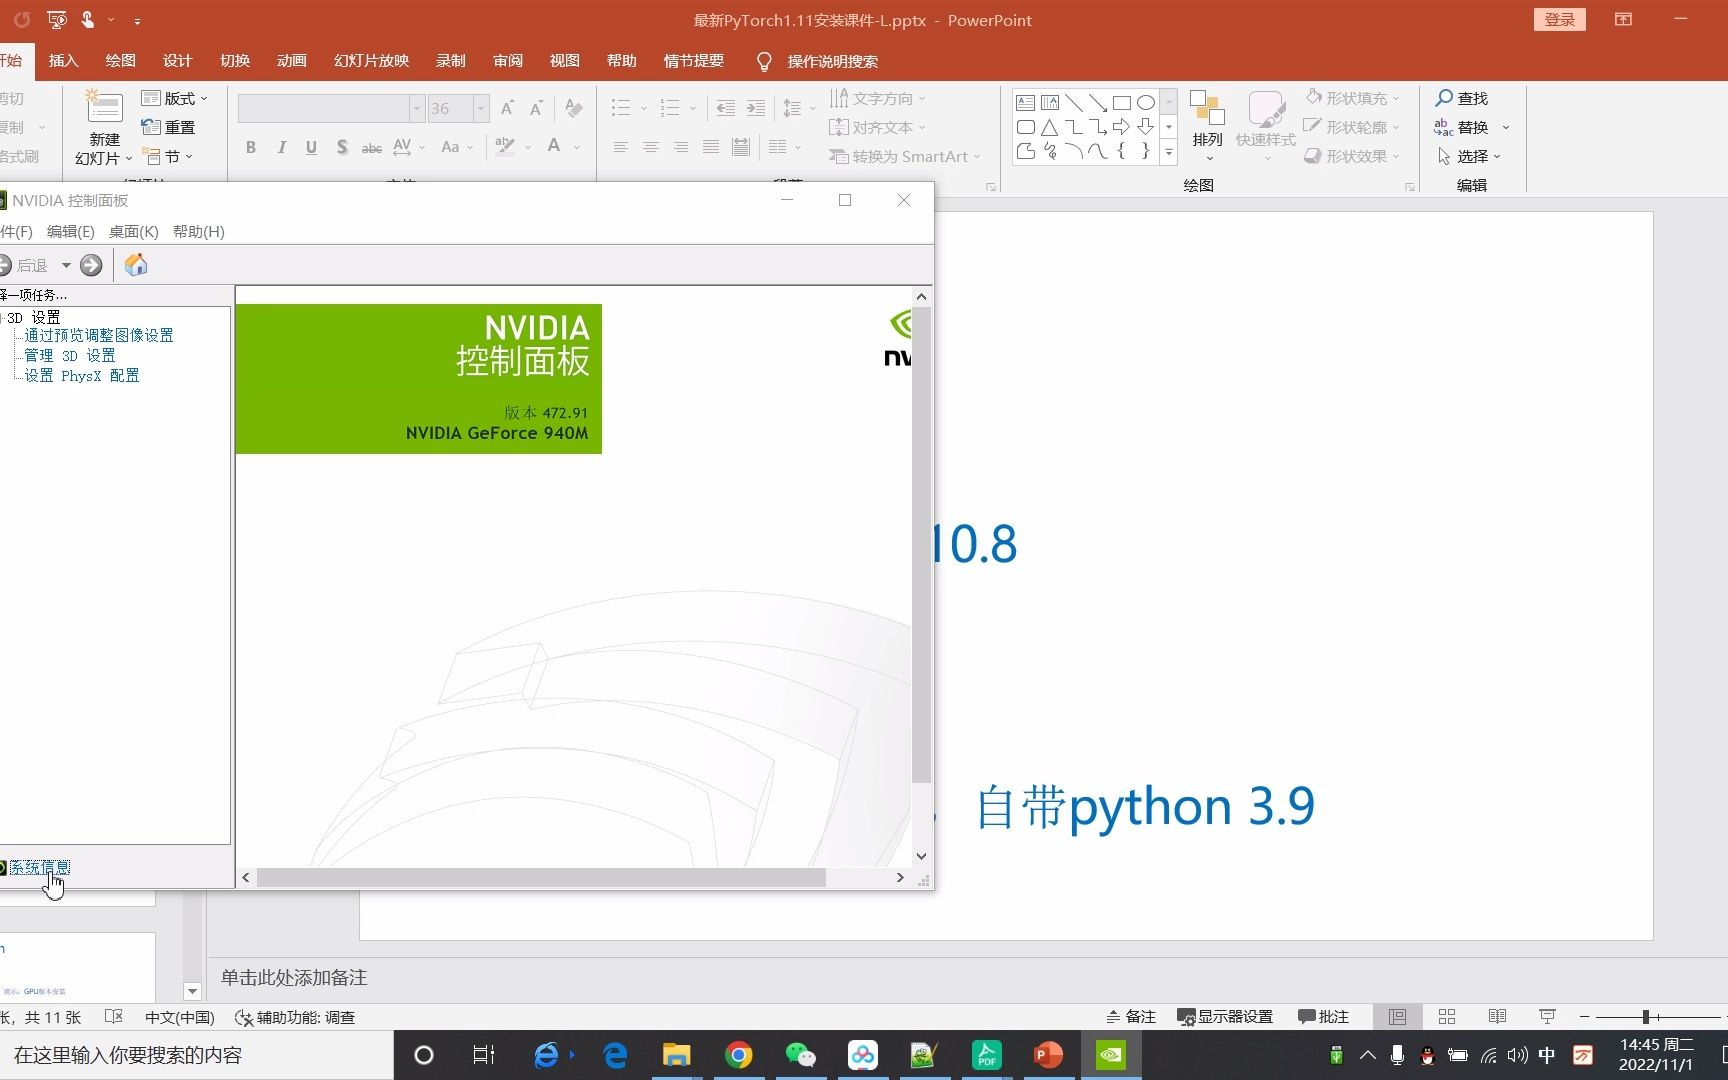Click the Increase Indent icon
The height and width of the screenshot is (1080, 1728).
[x=756, y=108]
